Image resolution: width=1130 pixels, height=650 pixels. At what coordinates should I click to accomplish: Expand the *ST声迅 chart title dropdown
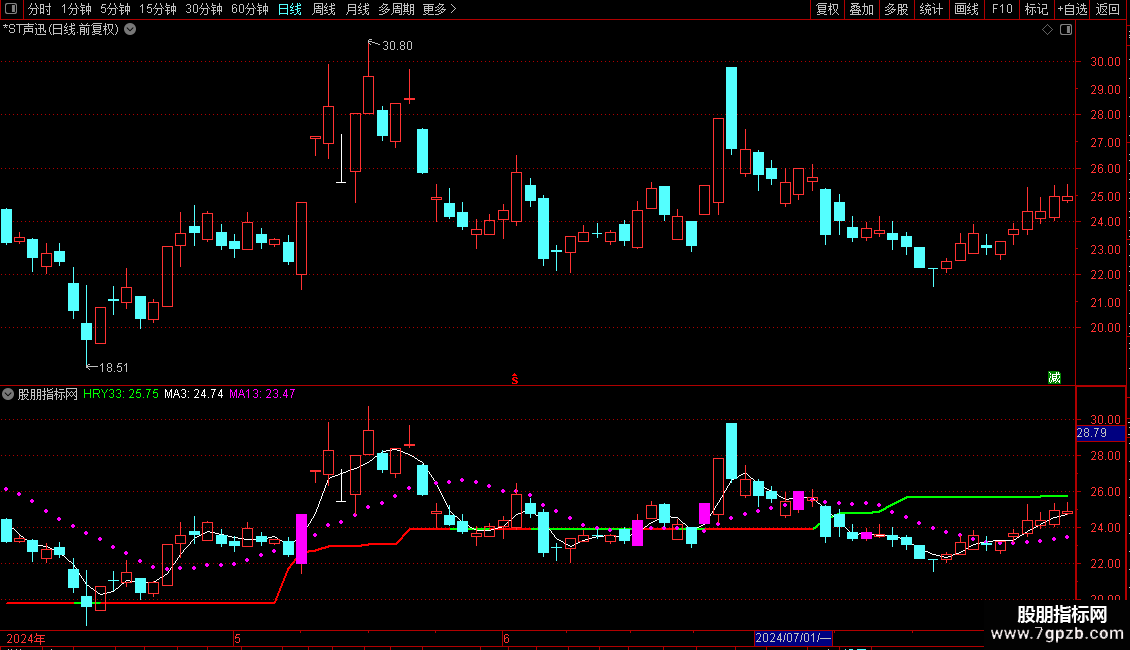click(x=130, y=30)
